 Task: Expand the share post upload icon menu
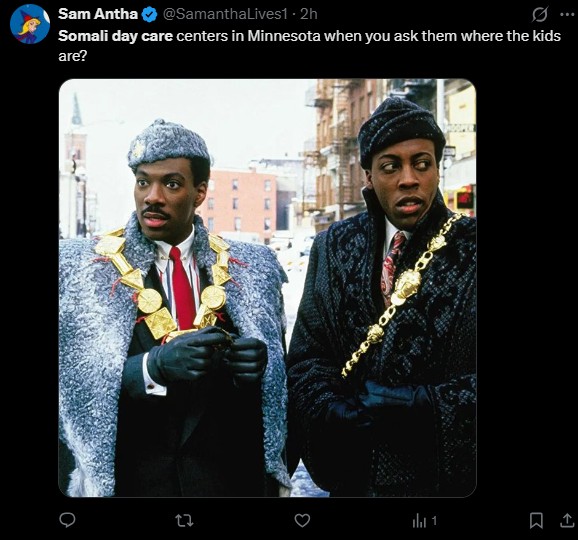(x=567, y=520)
